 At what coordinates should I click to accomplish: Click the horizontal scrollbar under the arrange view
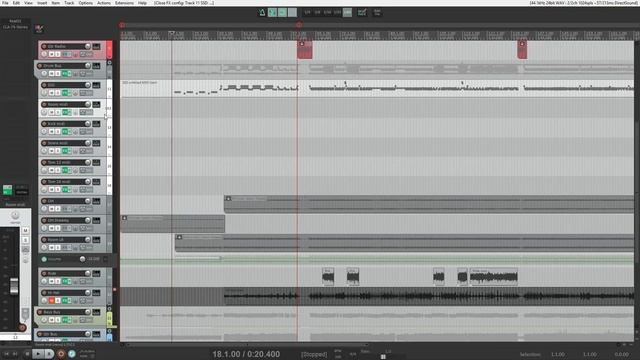[247, 345]
